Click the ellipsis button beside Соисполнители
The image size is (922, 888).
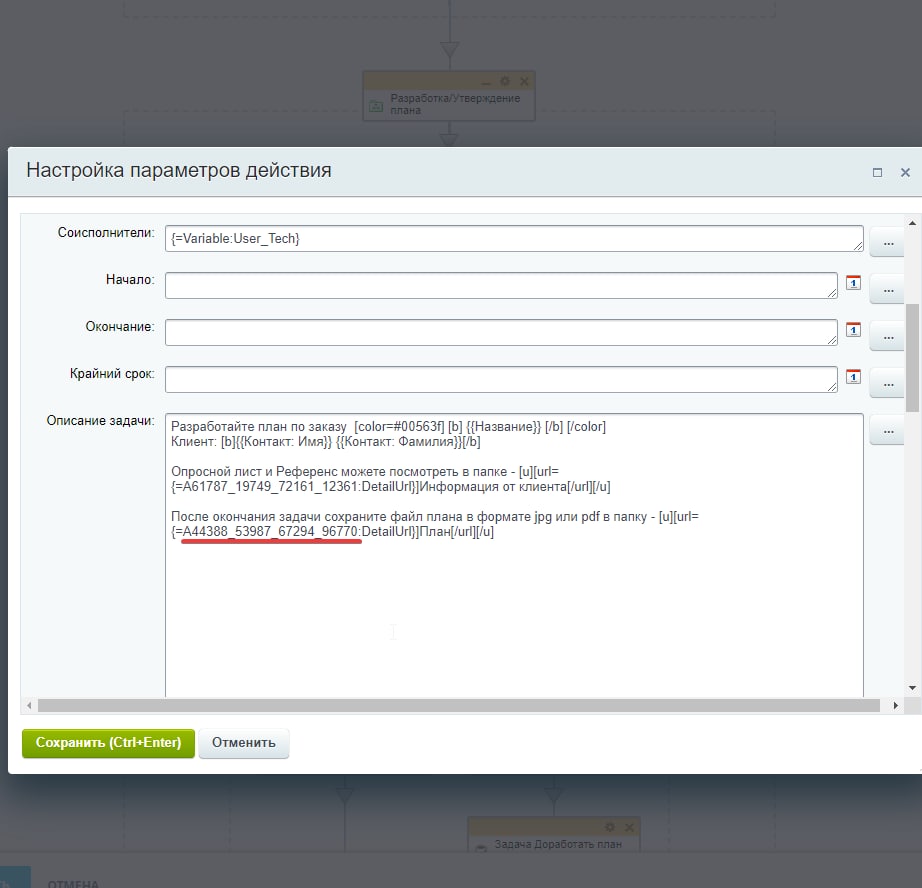click(887, 242)
